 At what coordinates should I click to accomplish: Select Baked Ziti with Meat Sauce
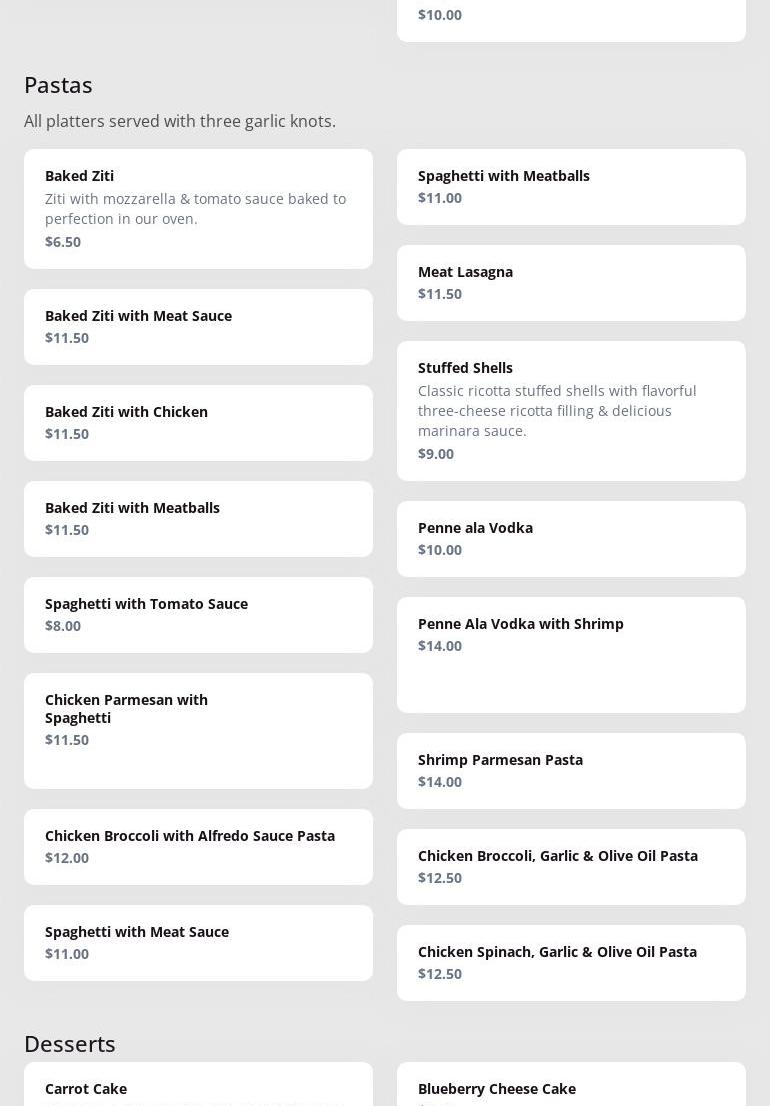pyautogui.click(x=198, y=326)
